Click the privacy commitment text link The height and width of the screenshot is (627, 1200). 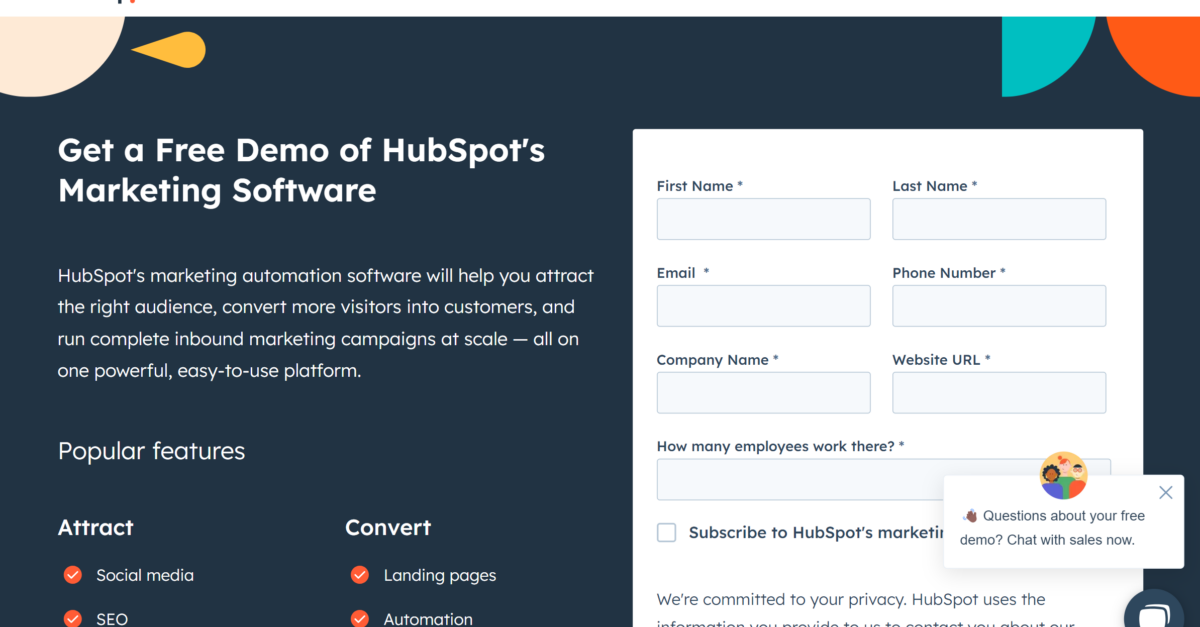pos(850,600)
